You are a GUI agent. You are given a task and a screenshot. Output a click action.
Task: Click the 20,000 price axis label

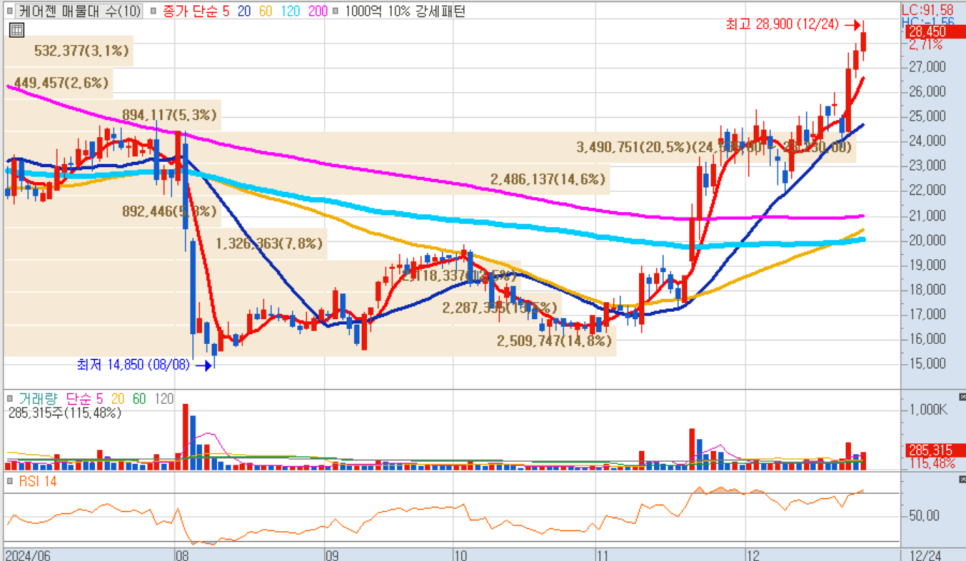coord(927,240)
